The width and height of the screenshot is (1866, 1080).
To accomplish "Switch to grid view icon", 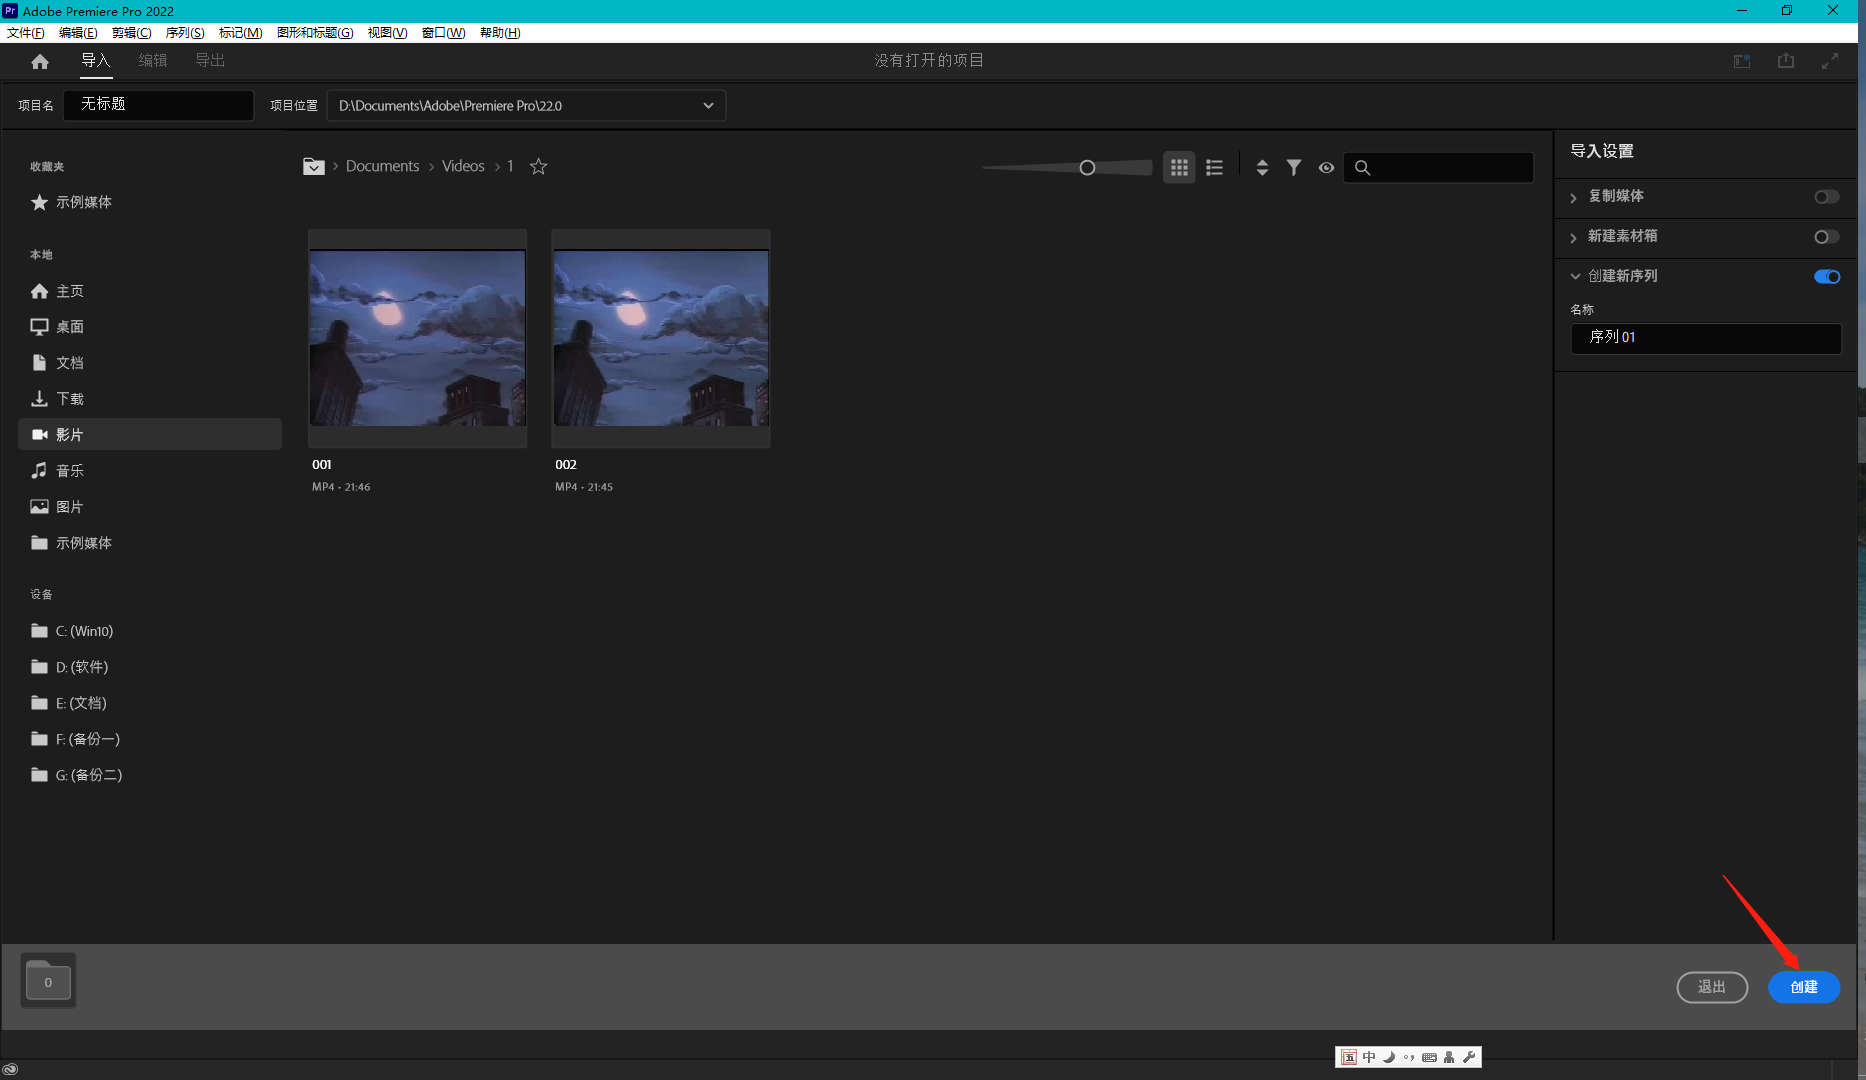I will click(x=1179, y=168).
